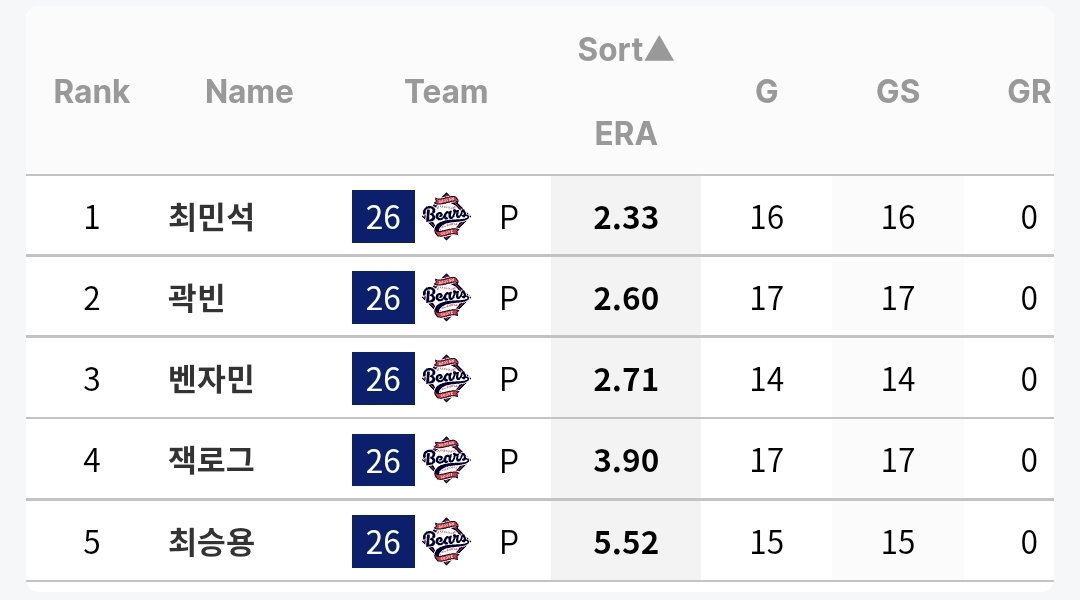
Task: Click the Name column header
Action: coord(249,91)
